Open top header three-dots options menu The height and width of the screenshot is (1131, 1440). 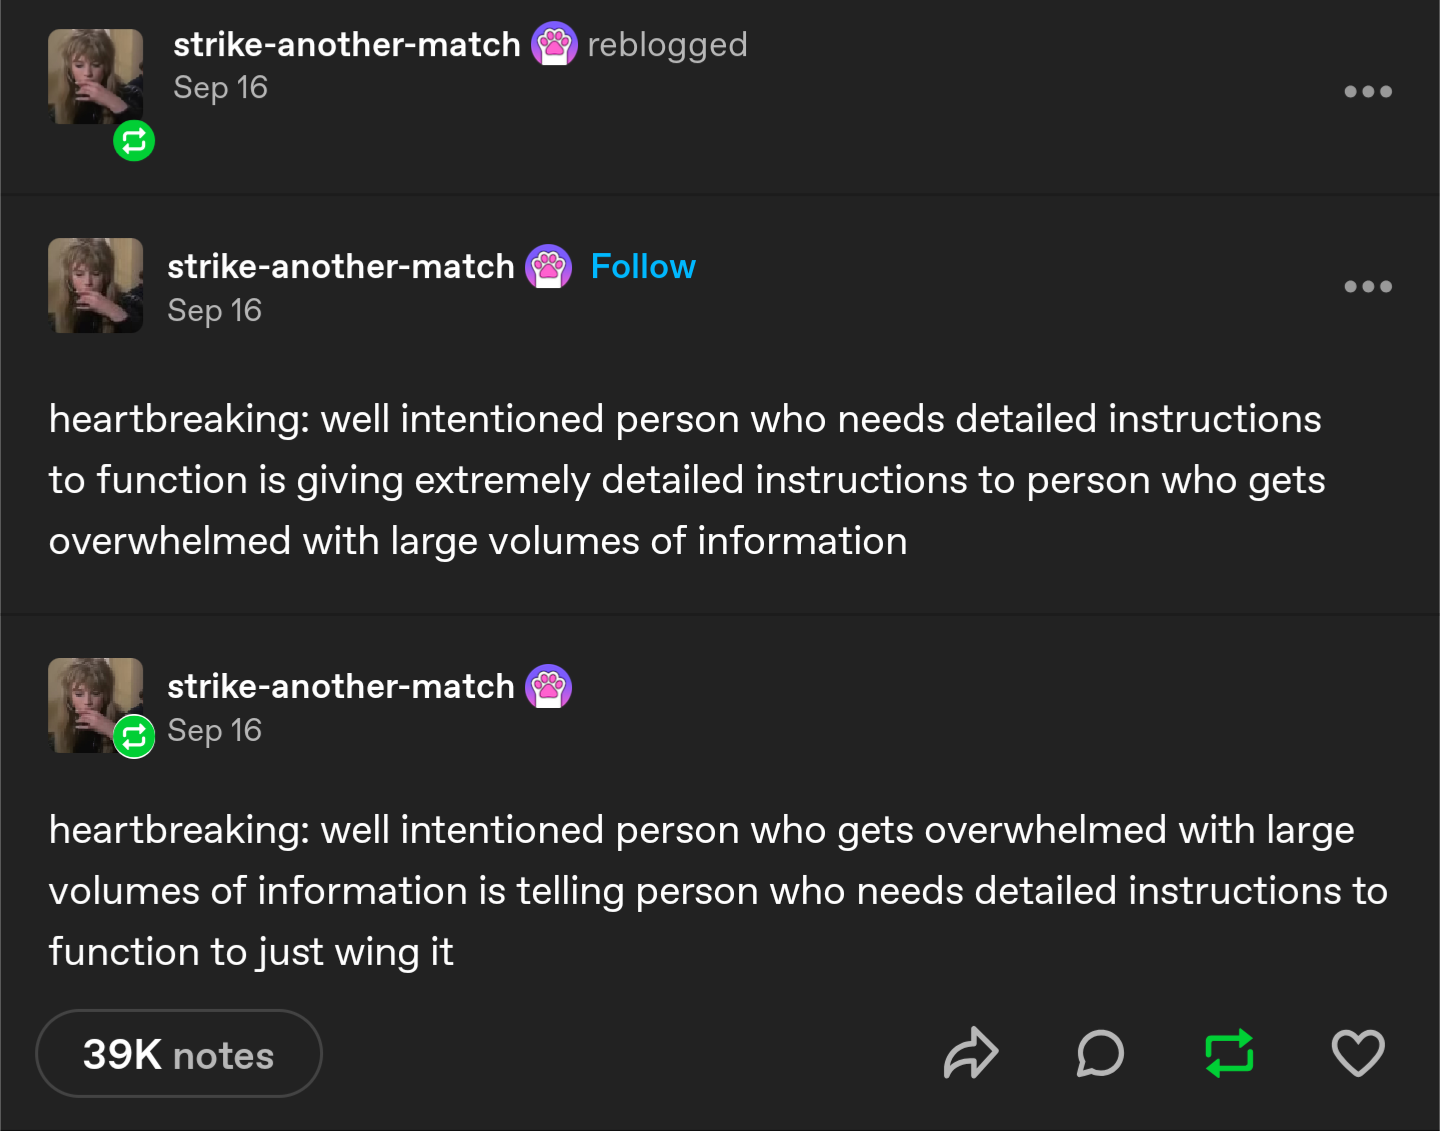[1368, 91]
